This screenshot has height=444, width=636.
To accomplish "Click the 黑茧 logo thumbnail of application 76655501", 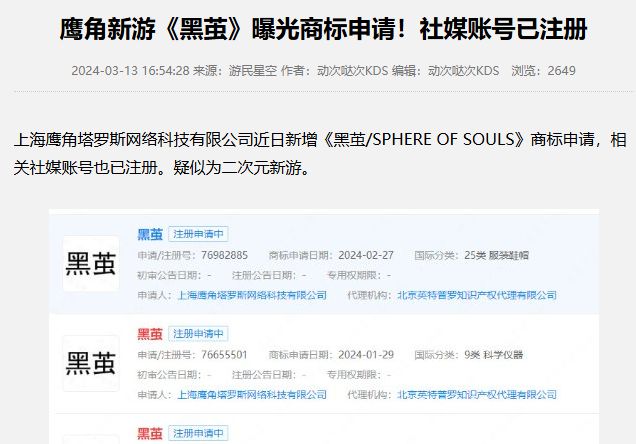I will pyautogui.click(x=91, y=363).
